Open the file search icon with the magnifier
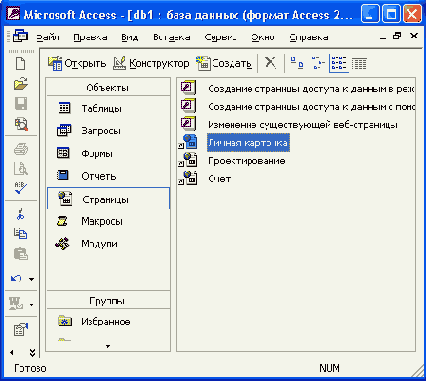The height and width of the screenshot is (381, 426). click(21, 124)
